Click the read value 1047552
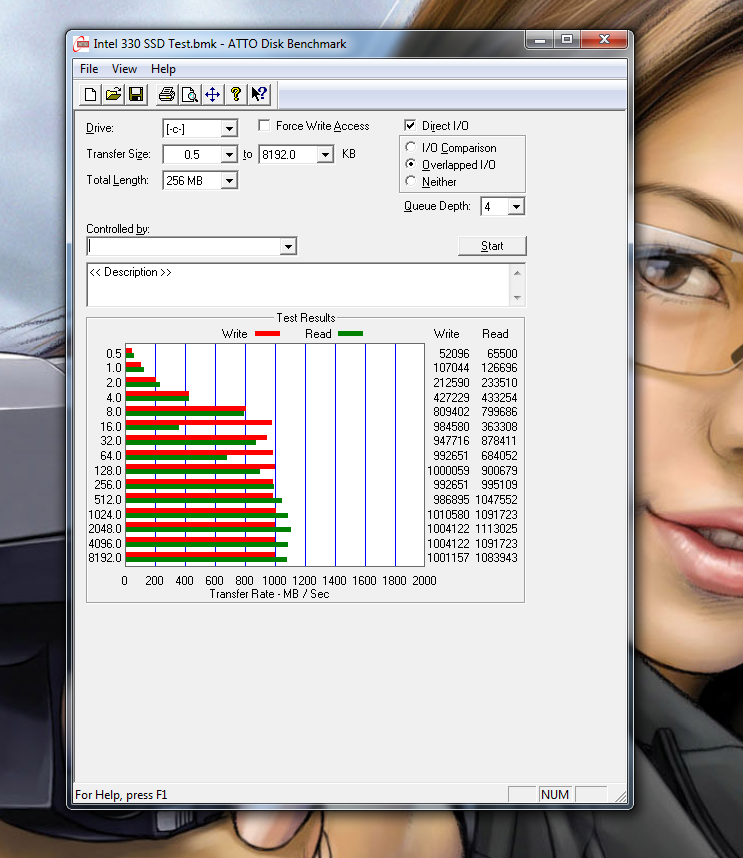Viewport: 743px width, 858px height. pos(496,500)
